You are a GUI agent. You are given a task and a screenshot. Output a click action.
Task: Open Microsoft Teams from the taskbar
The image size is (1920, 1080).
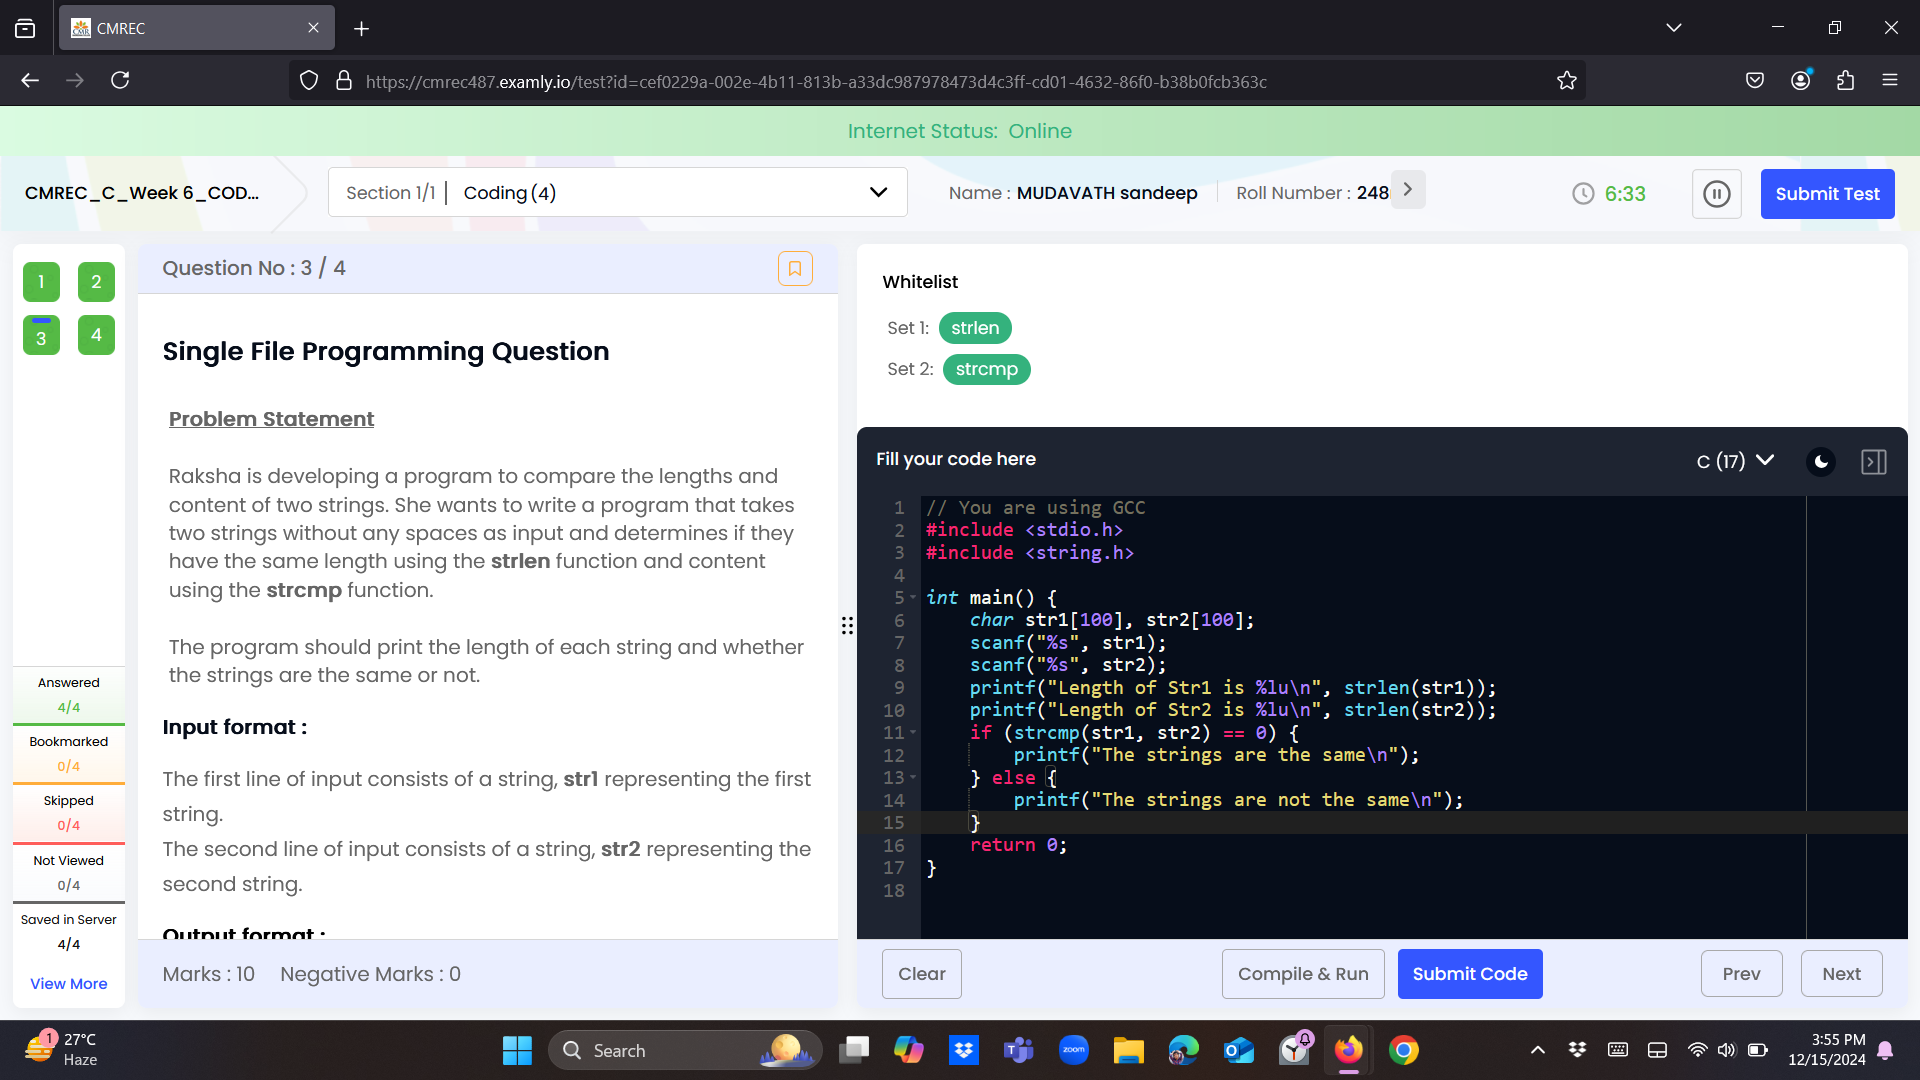click(x=1019, y=1050)
